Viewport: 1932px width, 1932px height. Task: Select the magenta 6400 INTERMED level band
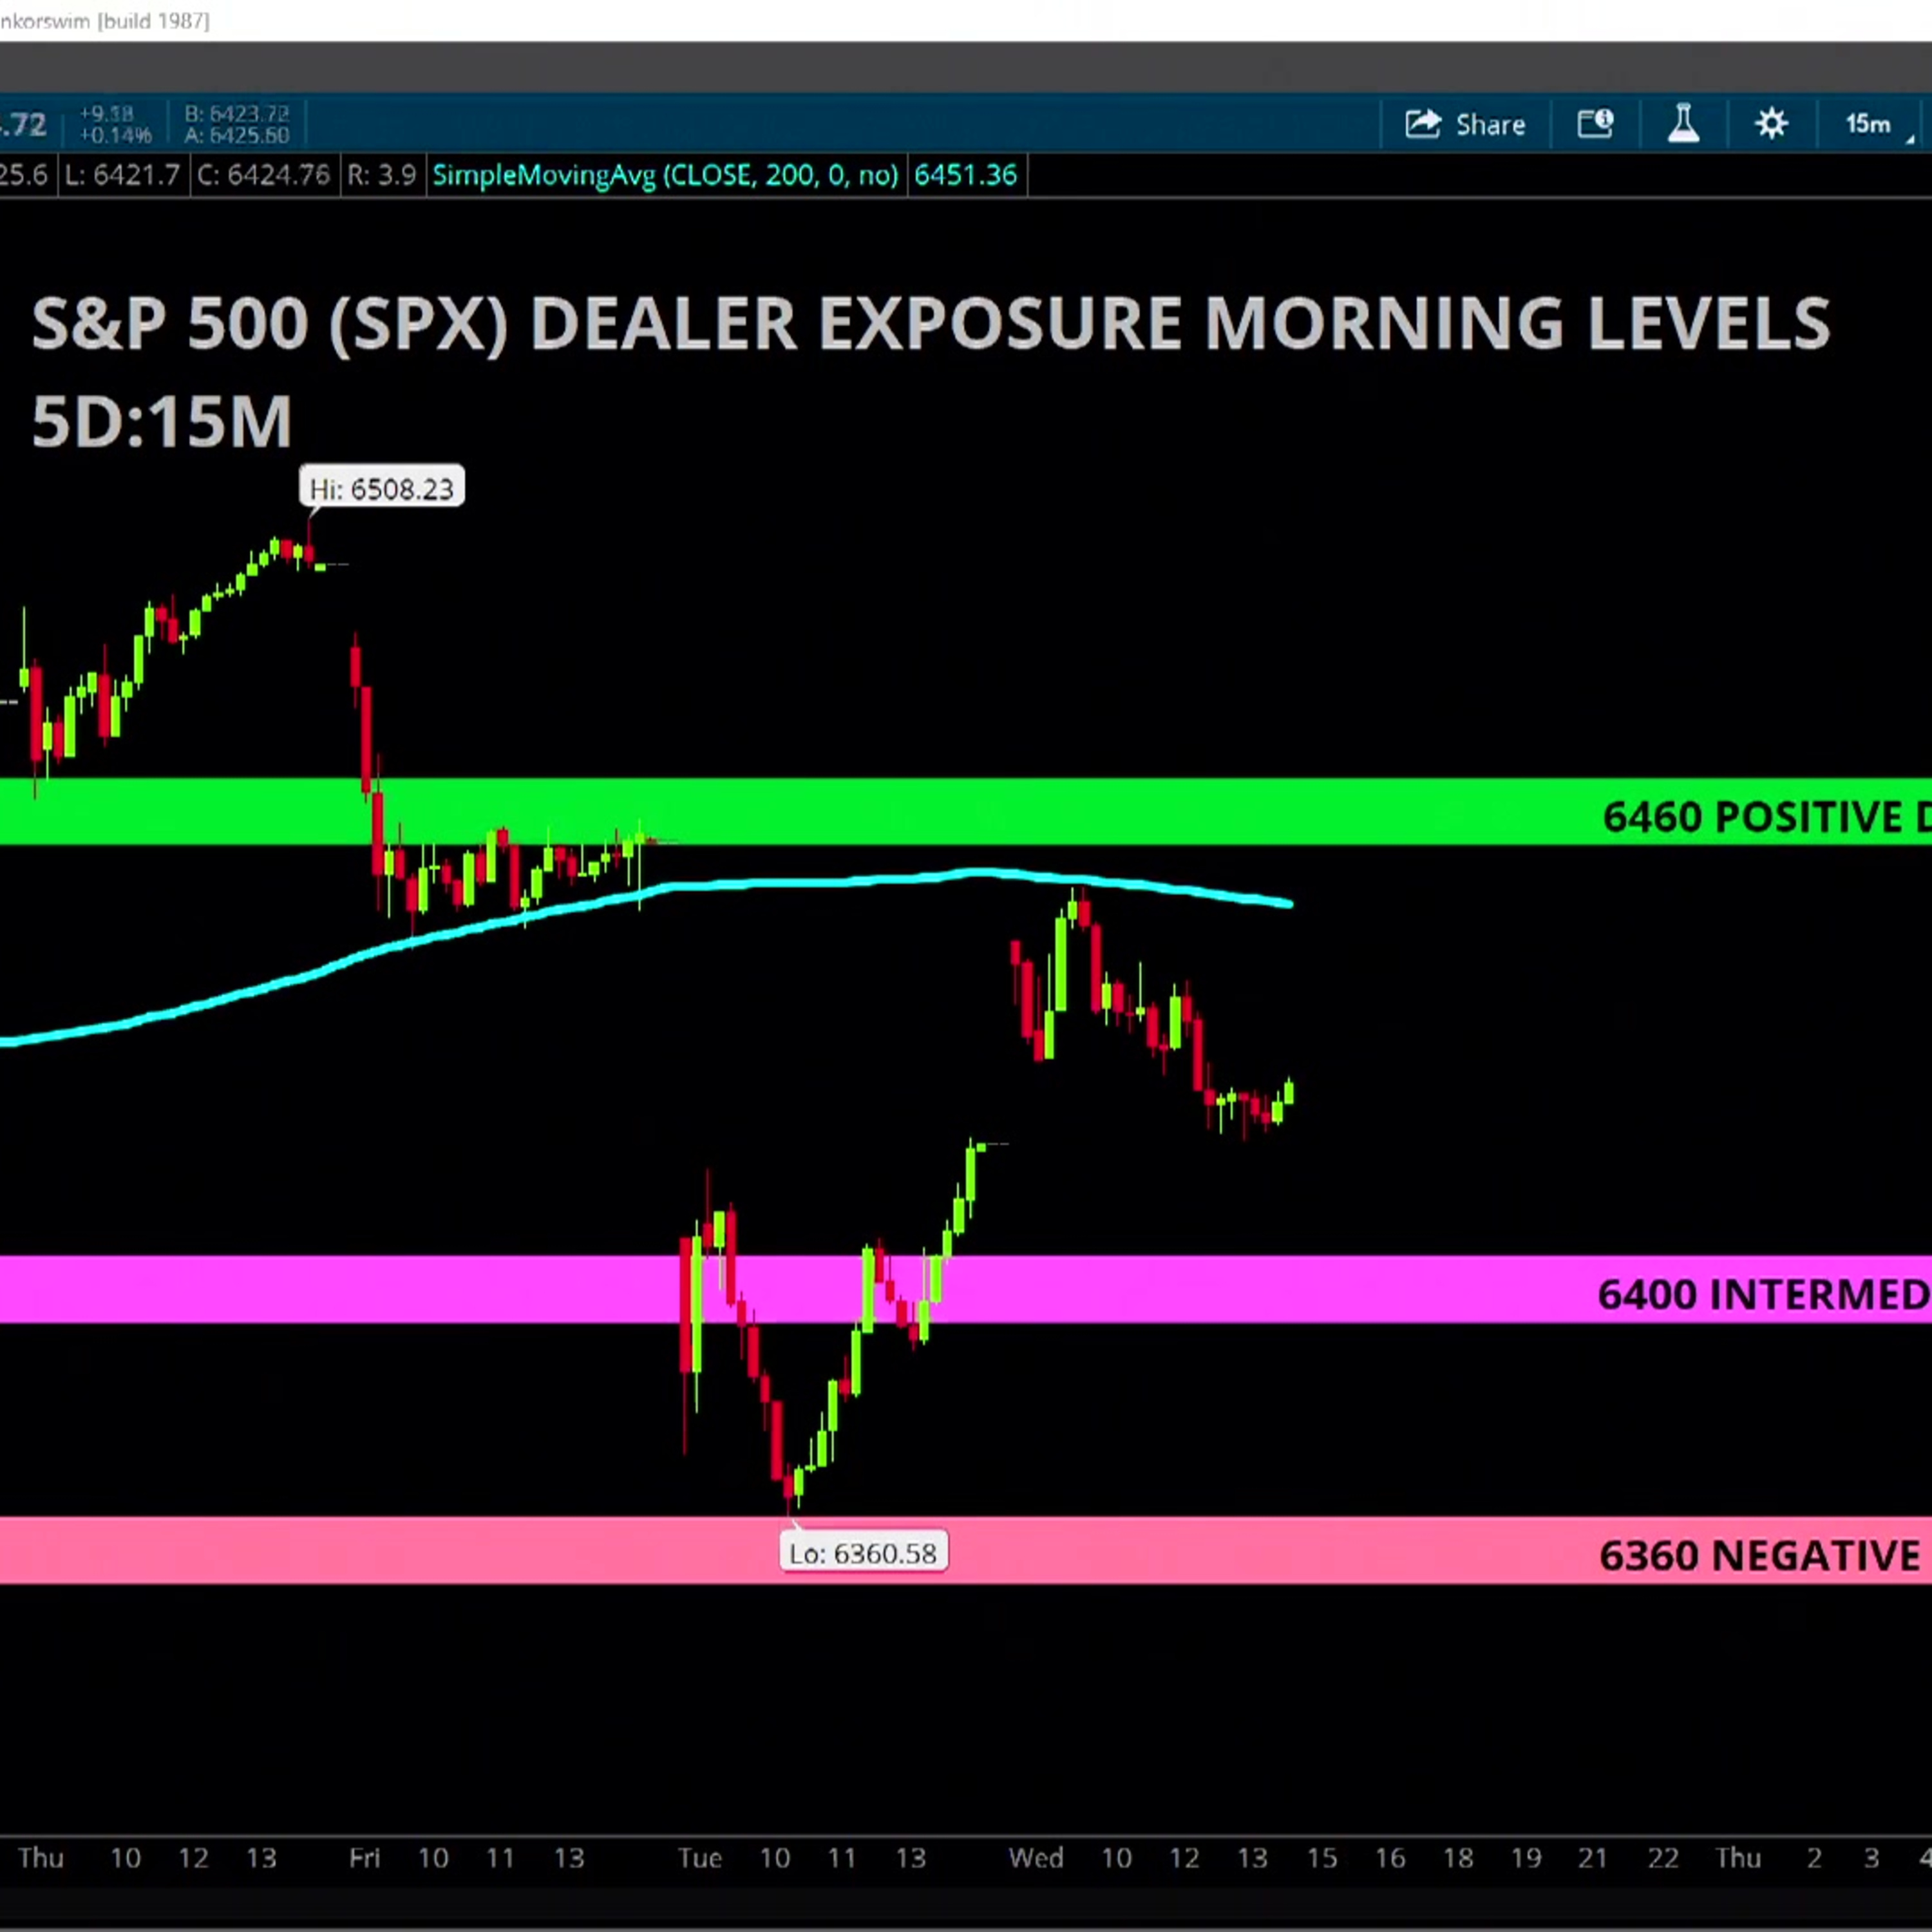966,1289
